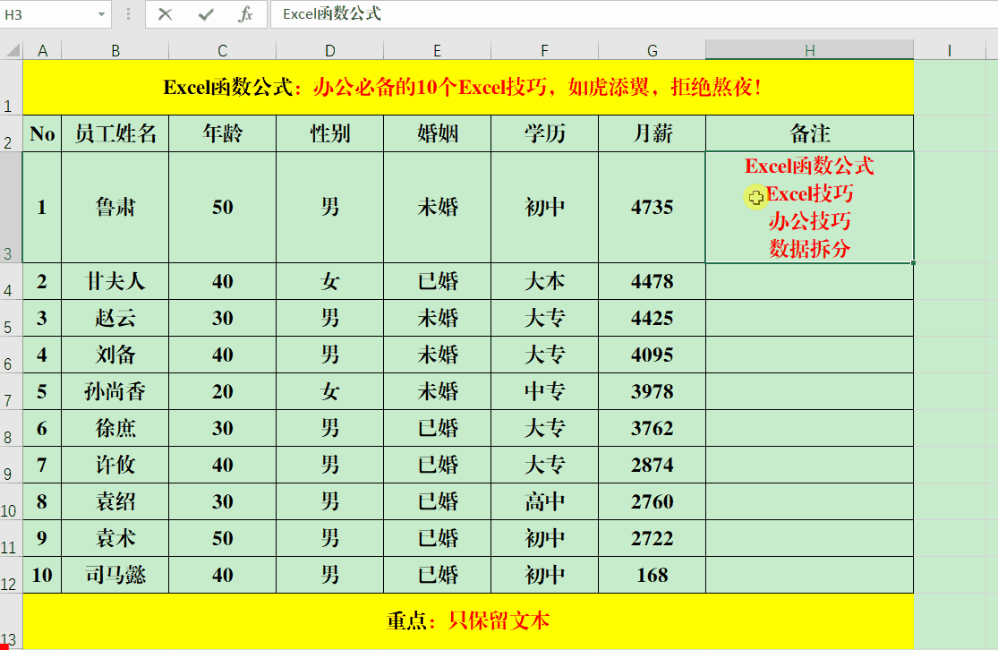Select column H by its header
Screen dimensions: 998x650
809,50
